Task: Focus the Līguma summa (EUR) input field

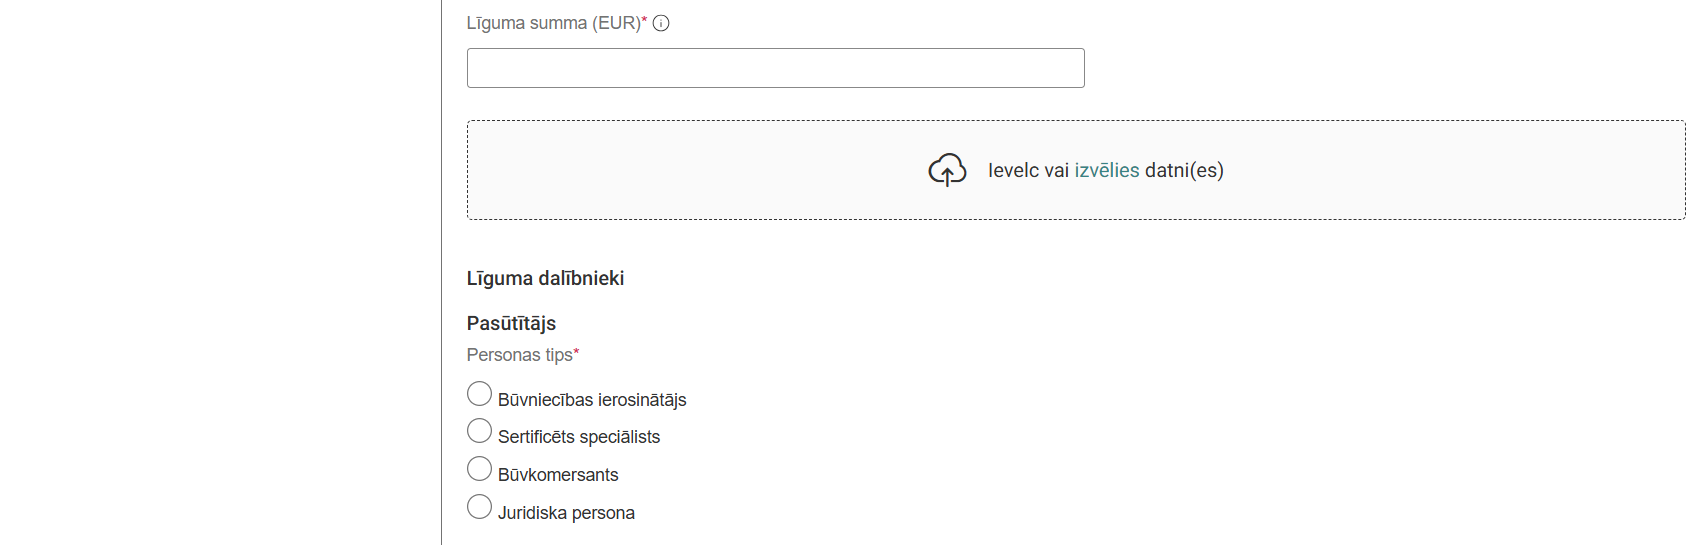Action: pos(775,68)
